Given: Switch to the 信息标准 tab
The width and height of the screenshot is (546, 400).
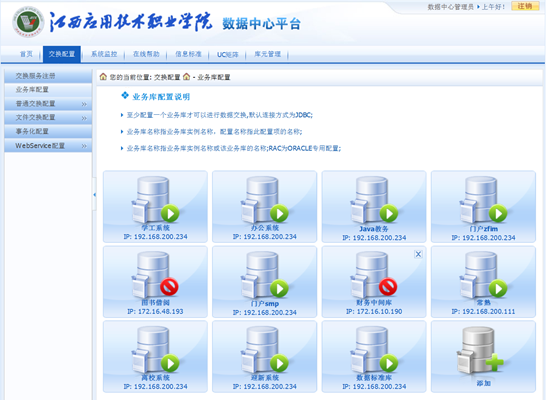Looking at the screenshot, I should (188, 54).
